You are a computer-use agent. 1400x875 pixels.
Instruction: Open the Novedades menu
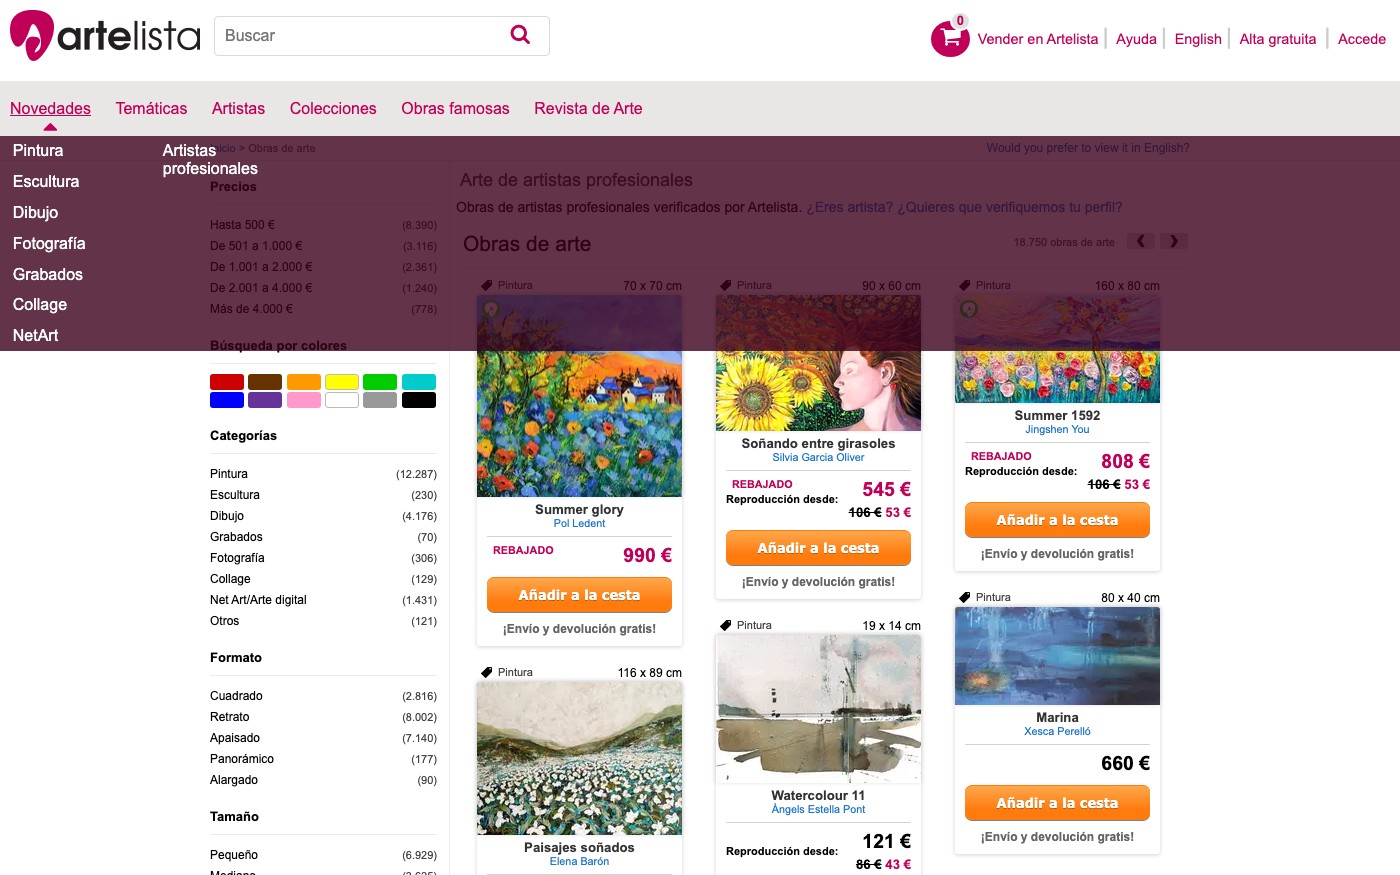click(50, 108)
